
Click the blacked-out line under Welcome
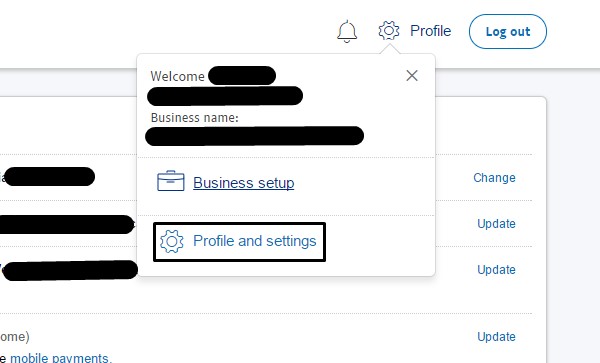coord(225,96)
